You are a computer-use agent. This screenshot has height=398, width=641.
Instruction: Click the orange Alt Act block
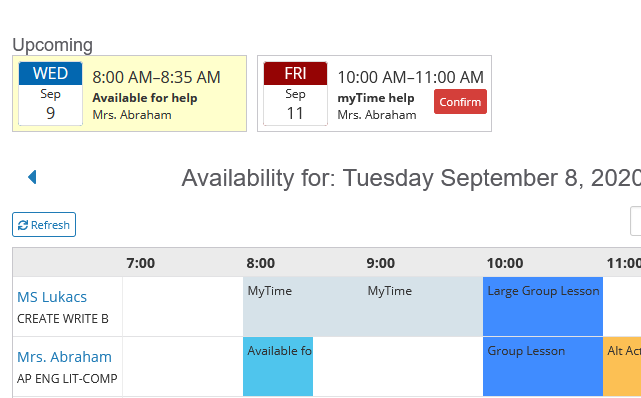point(622,367)
